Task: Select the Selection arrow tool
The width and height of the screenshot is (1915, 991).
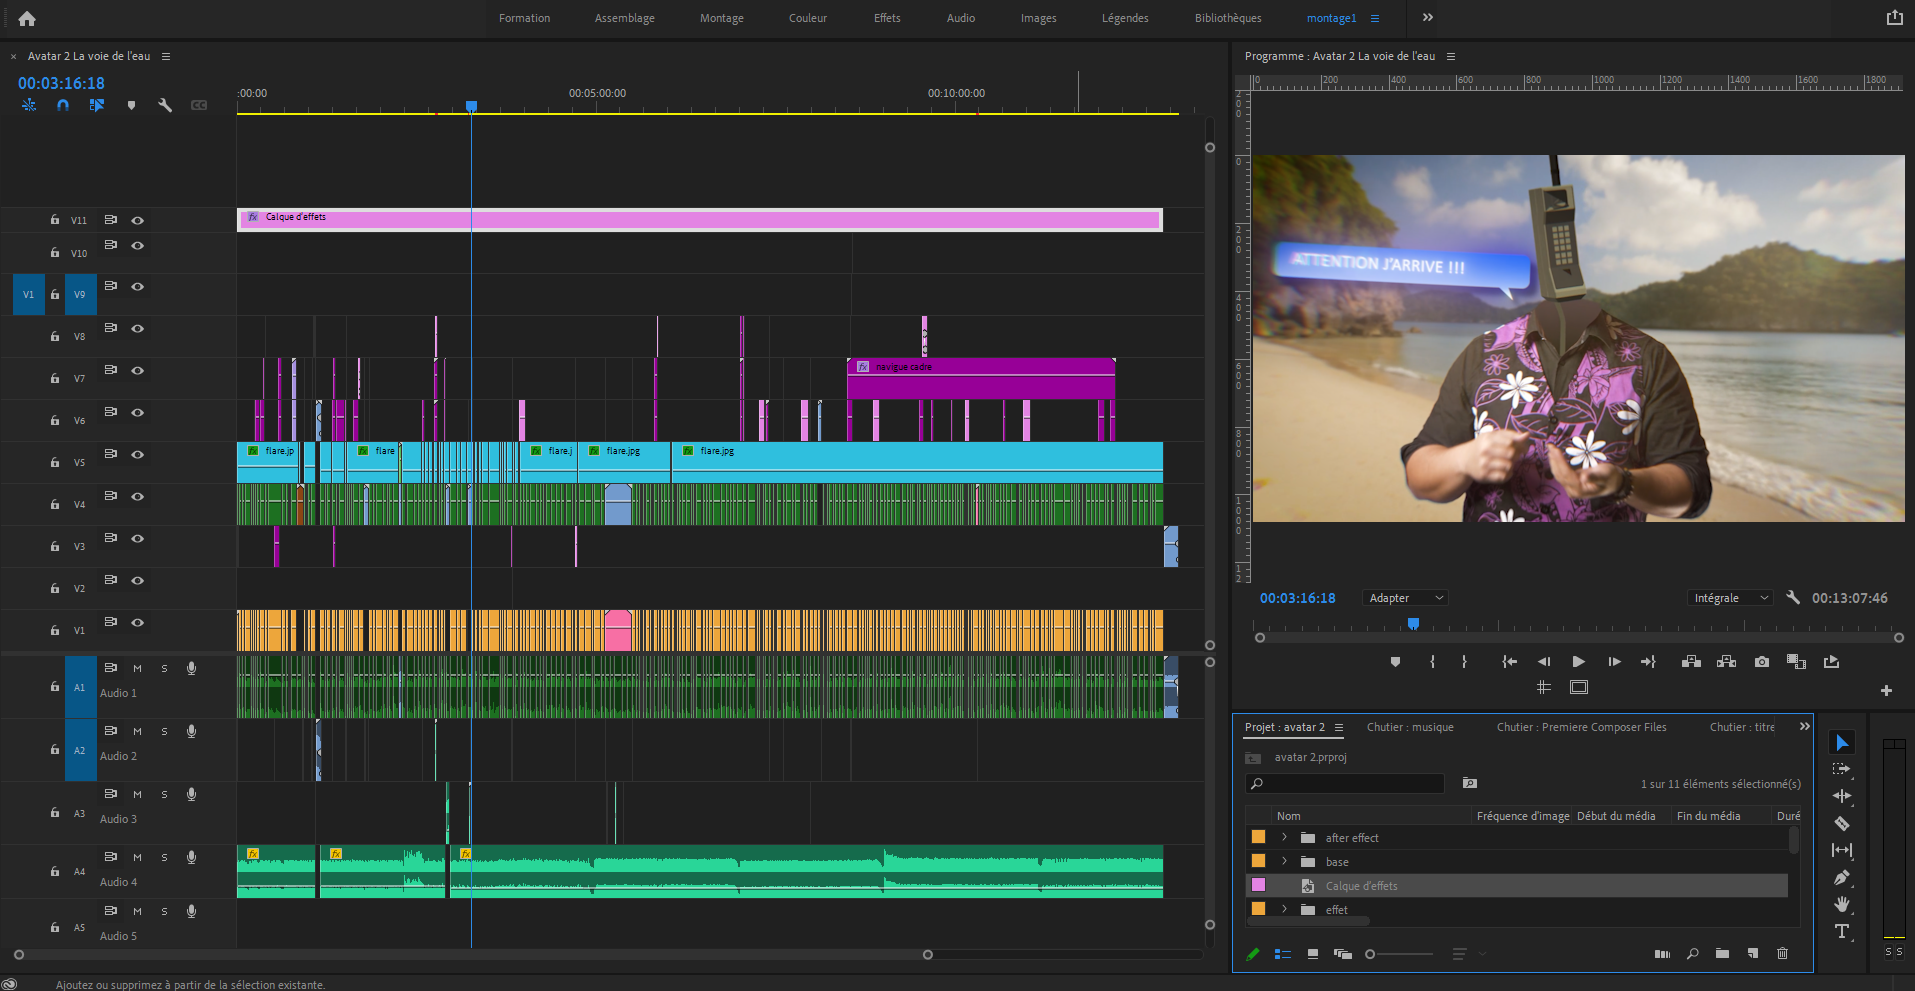Action: pyautogui.click(x=1842, y=742)
